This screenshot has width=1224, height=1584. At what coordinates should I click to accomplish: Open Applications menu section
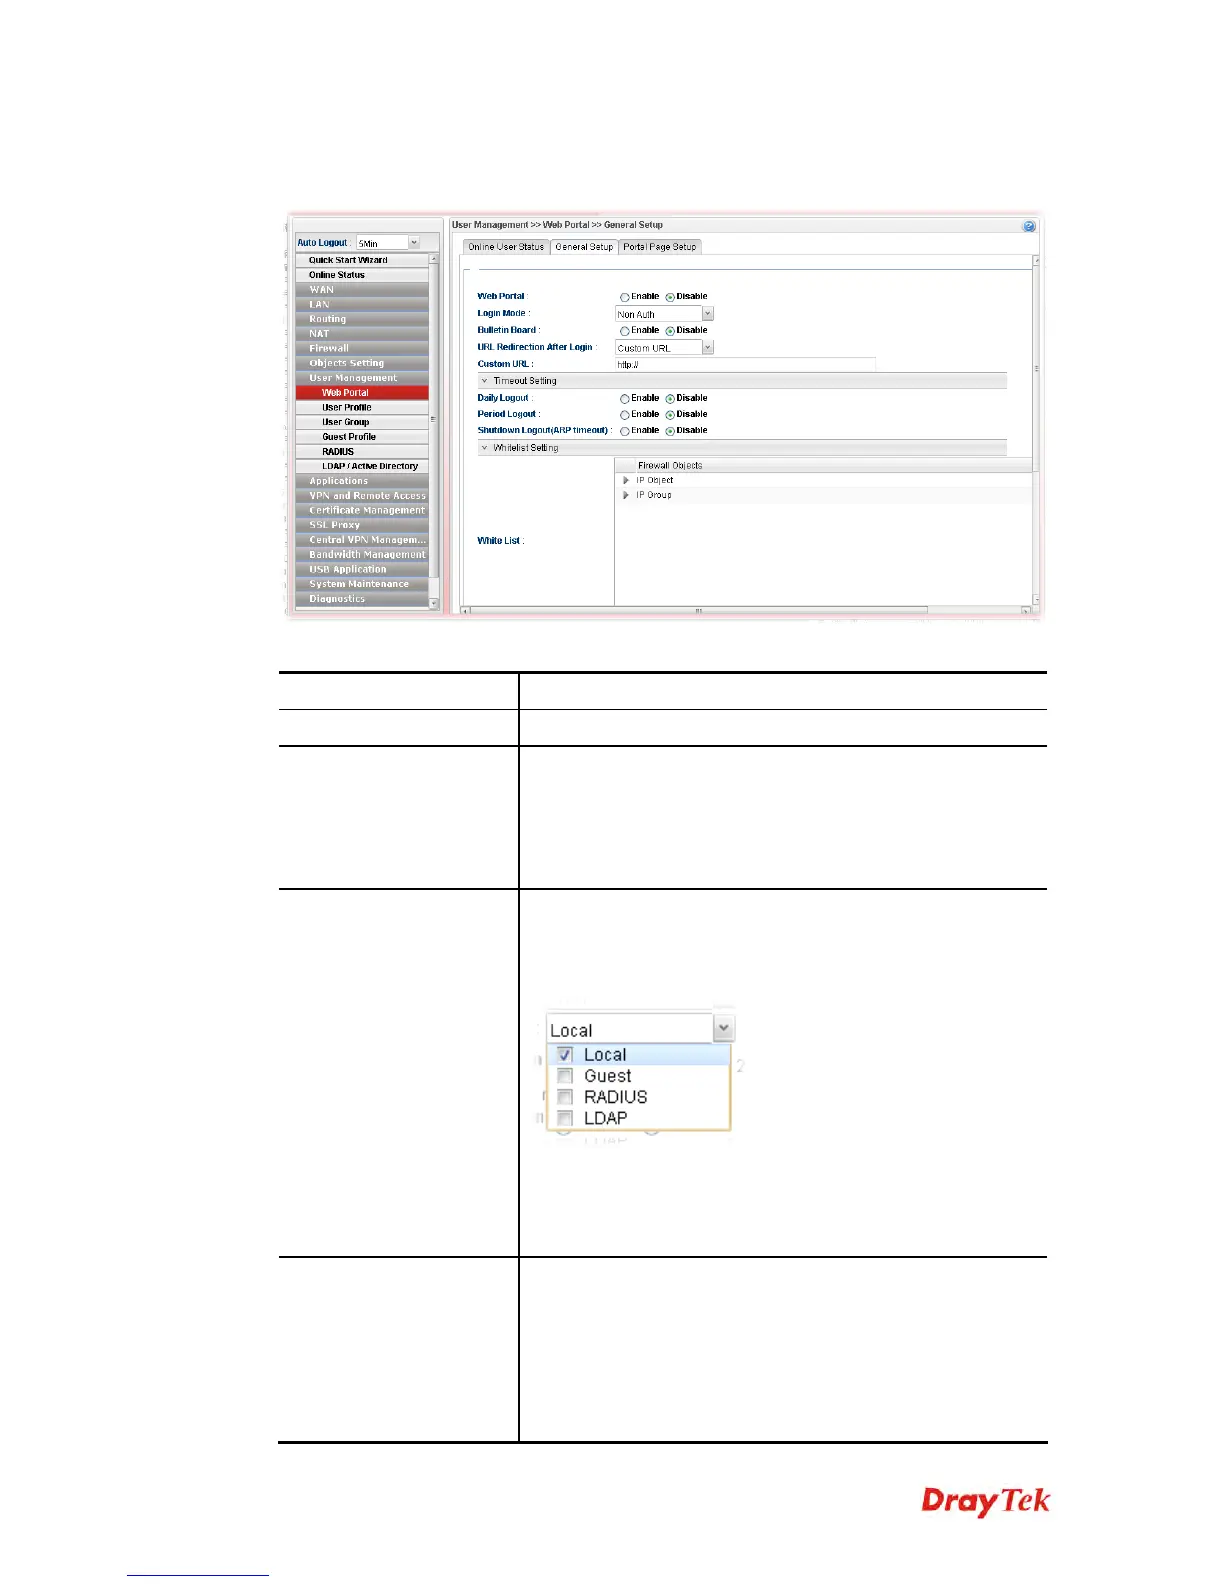click(362, 481)
